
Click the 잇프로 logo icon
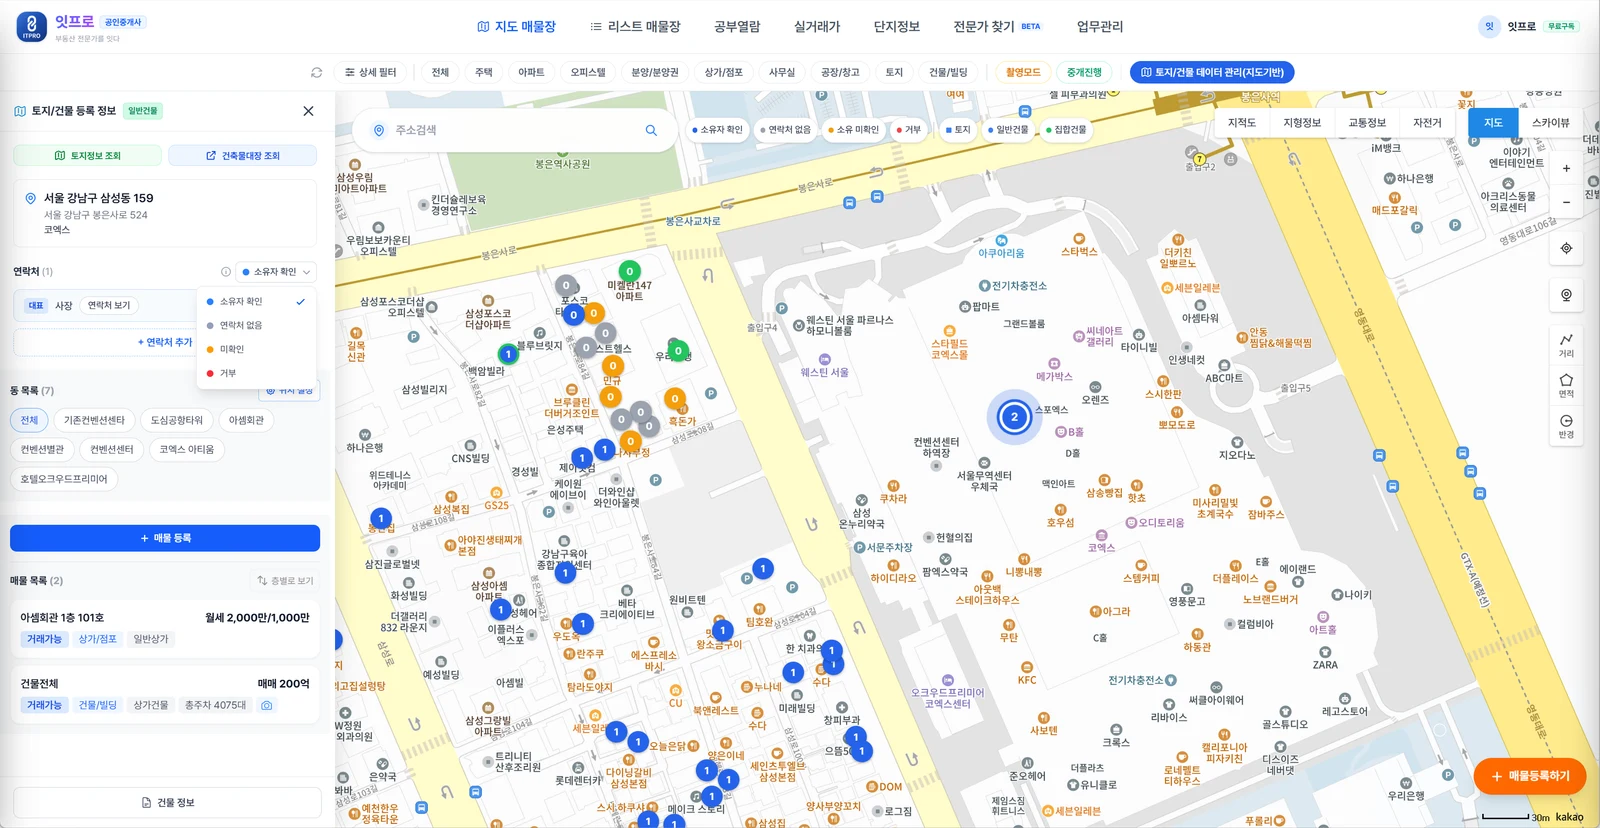point(32,27)
